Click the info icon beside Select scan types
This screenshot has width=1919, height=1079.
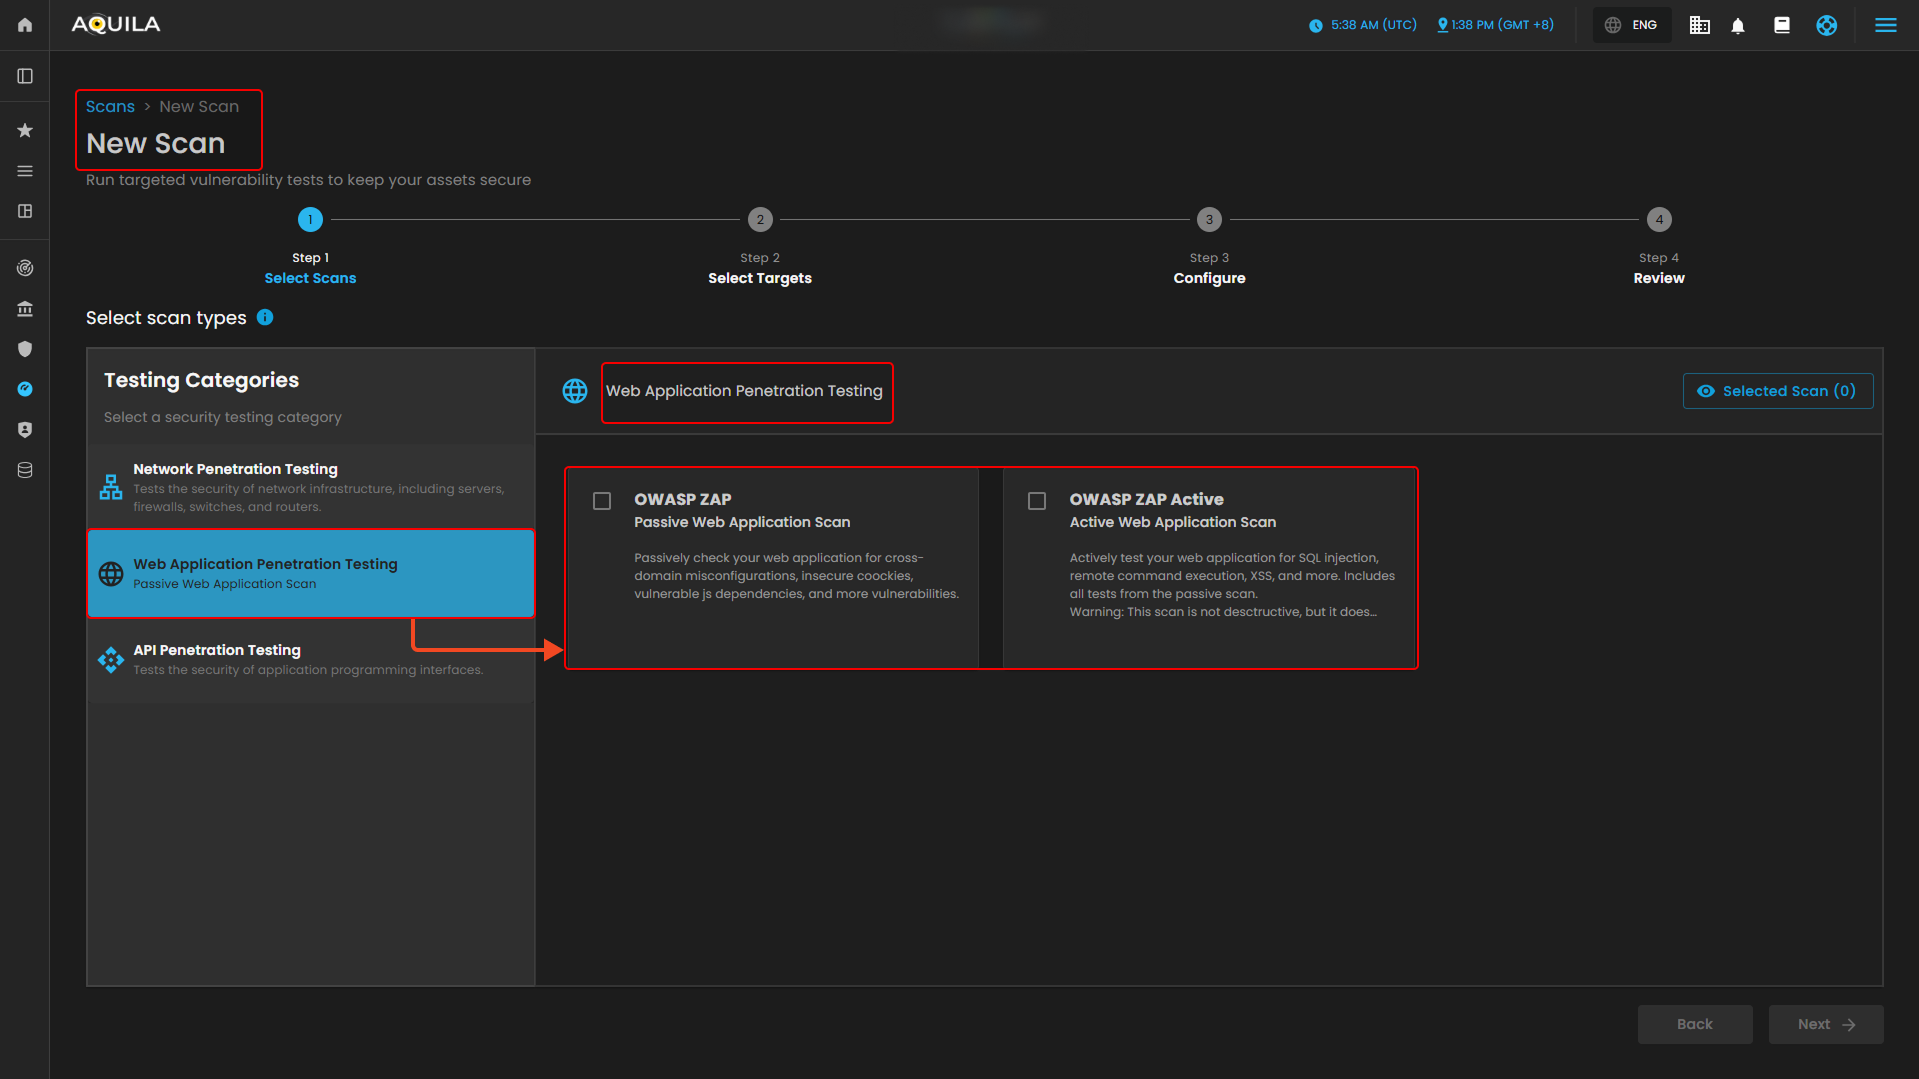(265, 318)
